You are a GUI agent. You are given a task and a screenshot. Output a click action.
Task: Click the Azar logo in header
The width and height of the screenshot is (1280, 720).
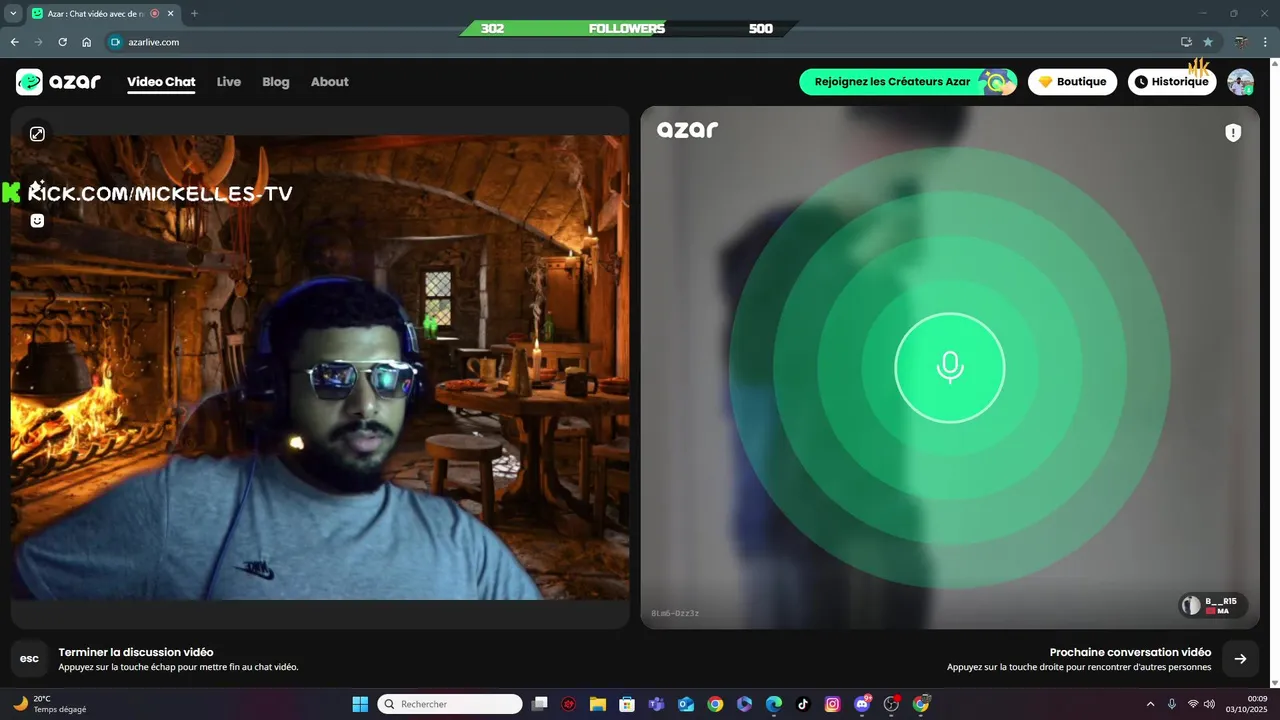tap(58, 82)
